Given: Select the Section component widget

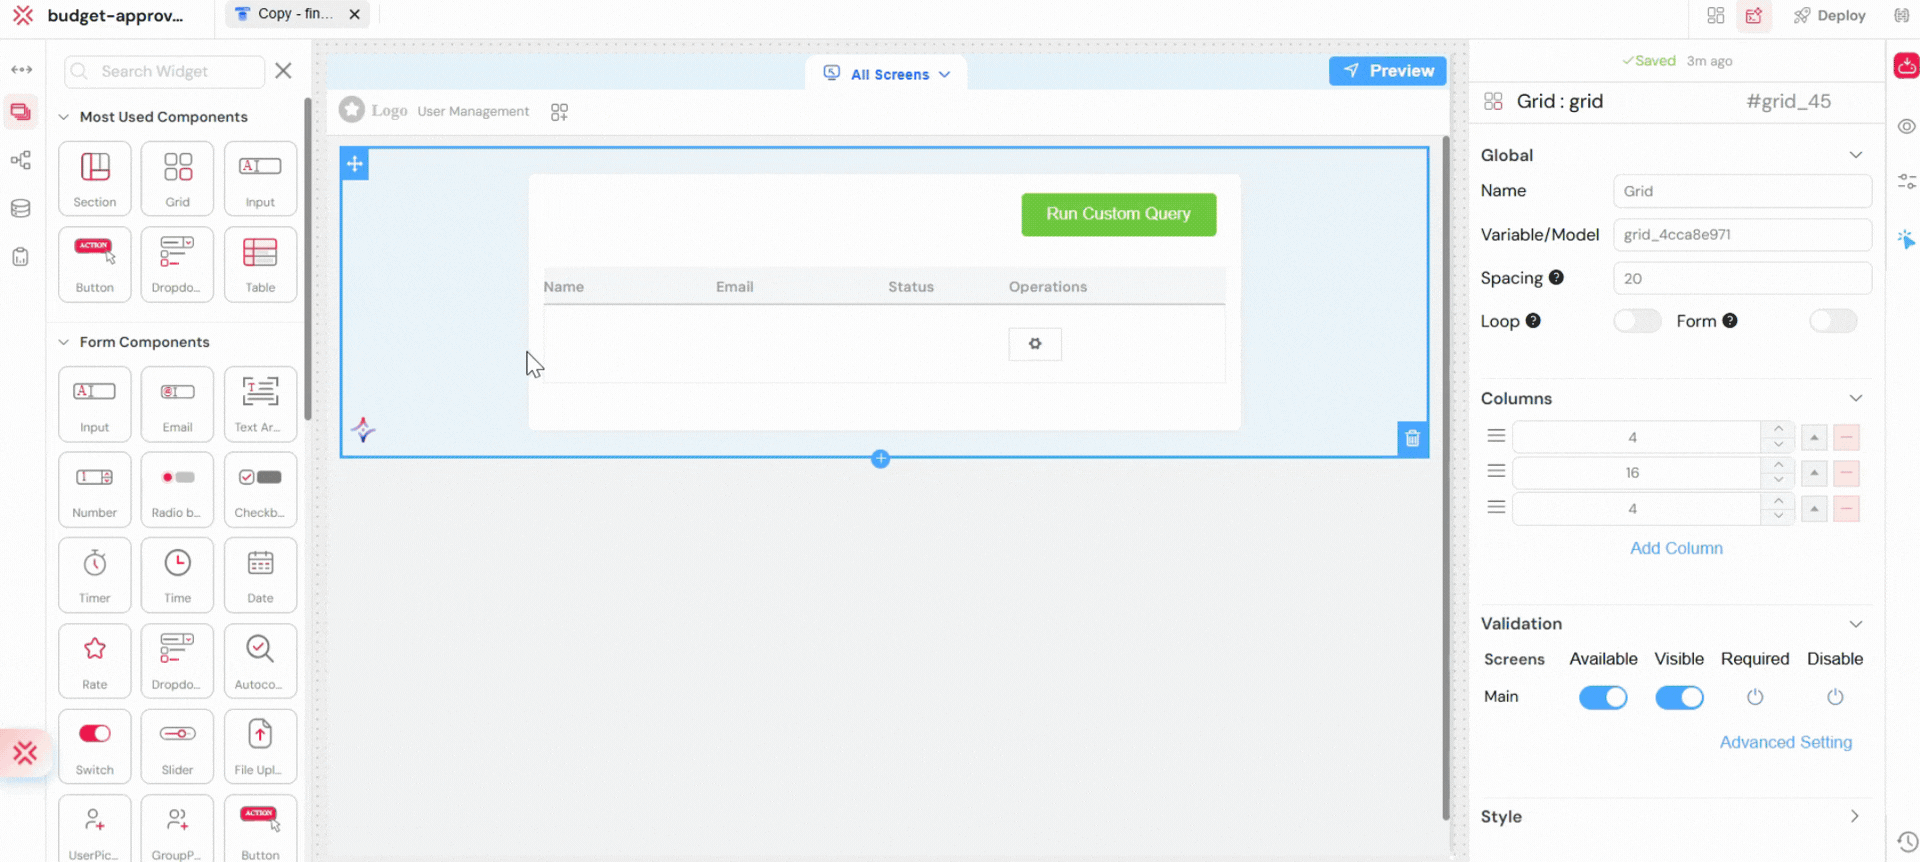Looking at the screenshot, I should click(x=95, y=177).
